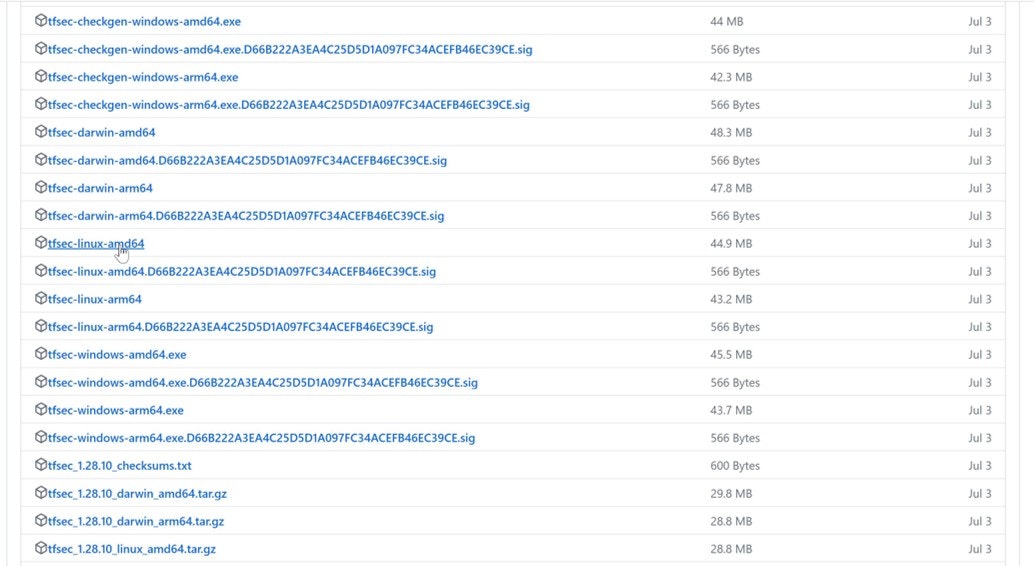Click the 45.5 MB file size
1034x566 pixels.
pyautogui.click(x=731, y=354)
